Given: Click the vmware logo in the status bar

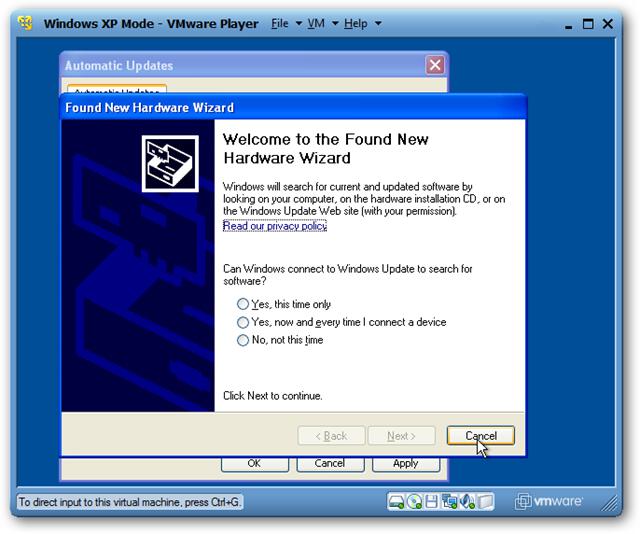Looking at the screenshot, I should 551,501.
